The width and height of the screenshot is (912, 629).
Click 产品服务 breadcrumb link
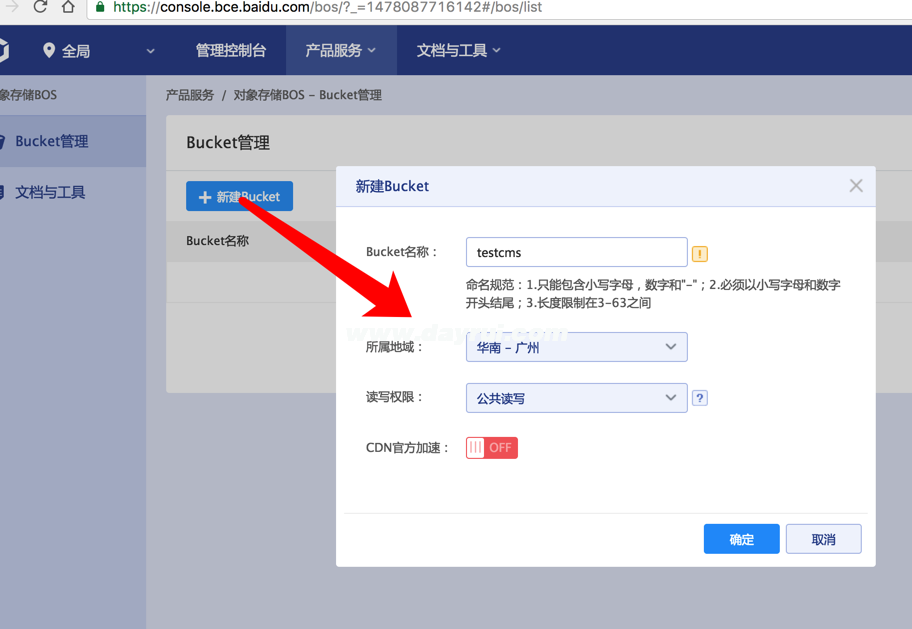(x=190, y=95)
